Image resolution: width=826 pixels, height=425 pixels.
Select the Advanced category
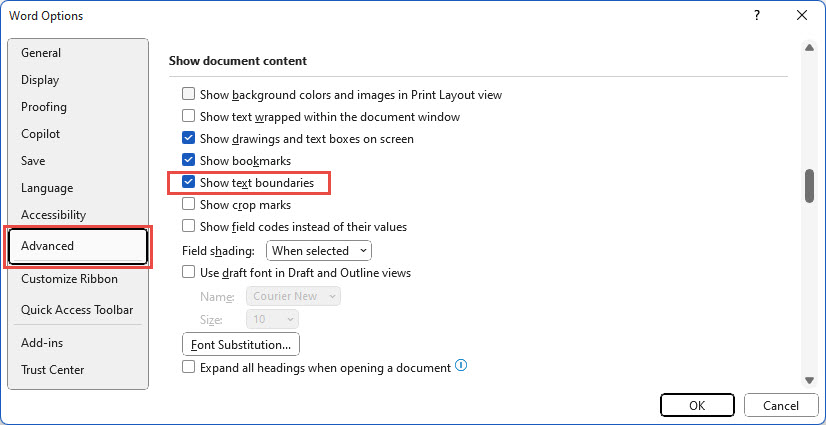point(78,246)
